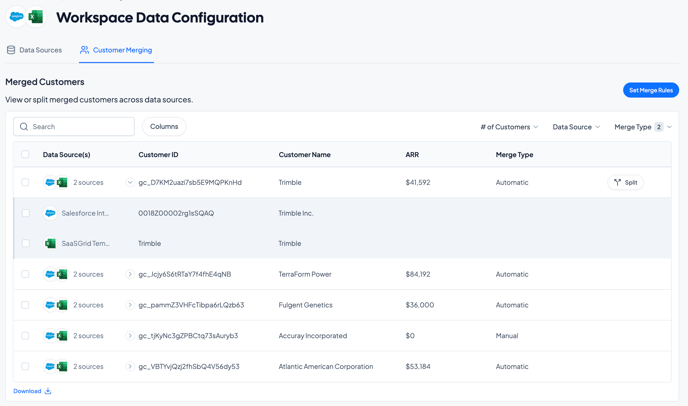This screenshot has width=688, height=406.
Task: Collapse the expanded Trimble customer row
Action: pos(130,183)
